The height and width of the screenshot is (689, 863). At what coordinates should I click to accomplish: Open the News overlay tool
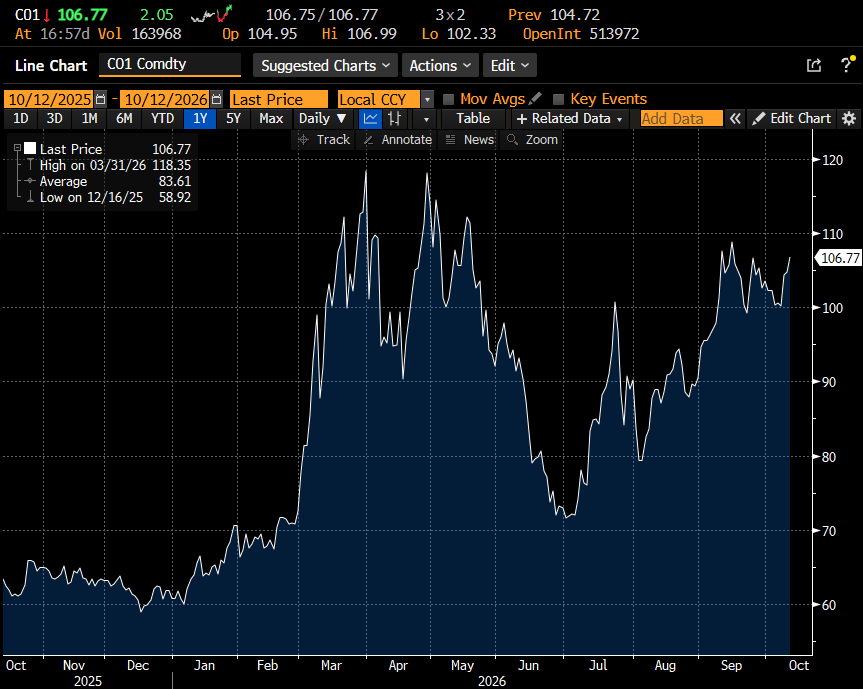pos(469,140)
